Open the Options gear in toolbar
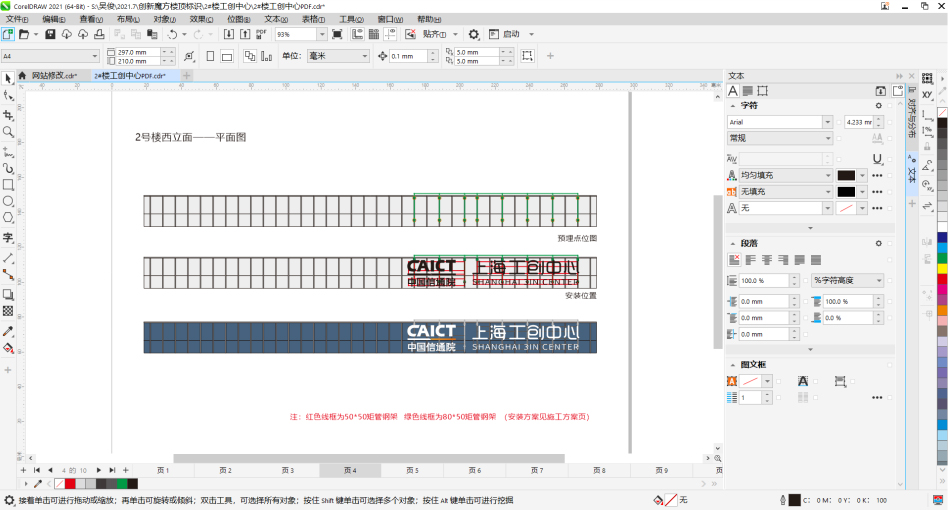The image size is (948, 510). click(474, 34)
